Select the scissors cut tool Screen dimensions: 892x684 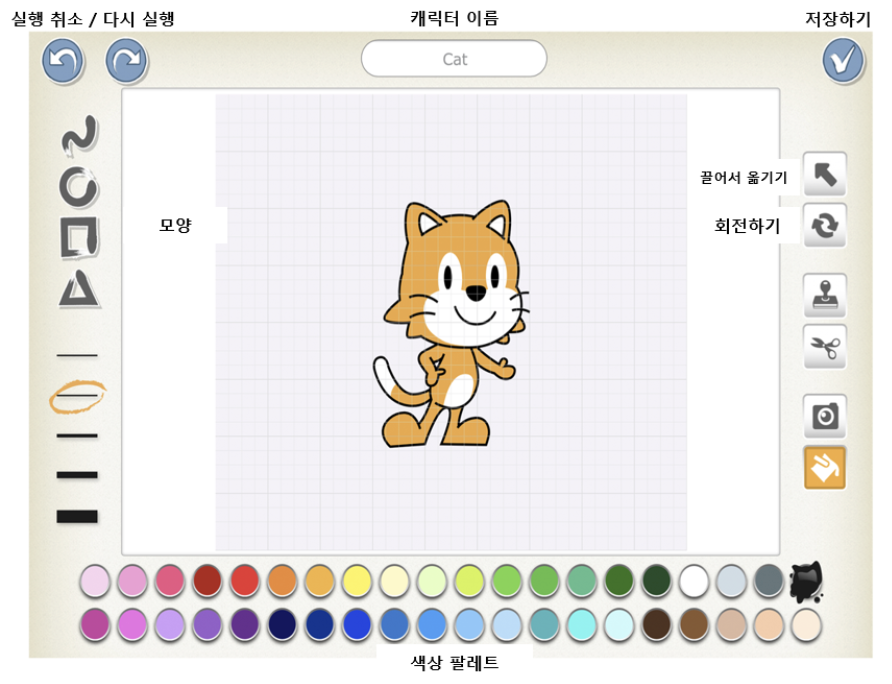pyautogui.click(x=824, y=347)
